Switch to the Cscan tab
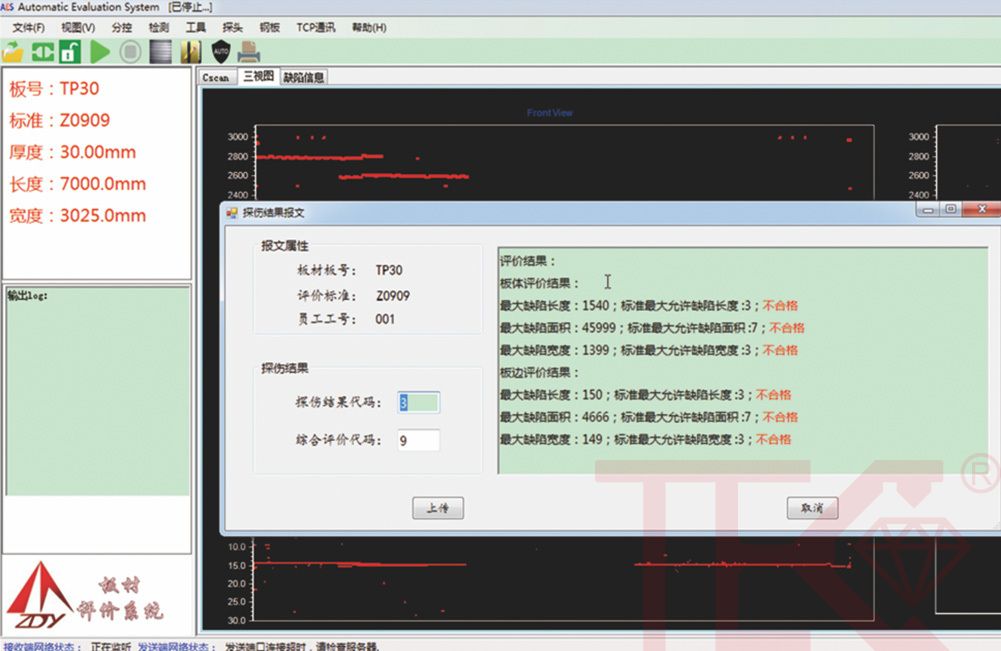 [216, 77]
